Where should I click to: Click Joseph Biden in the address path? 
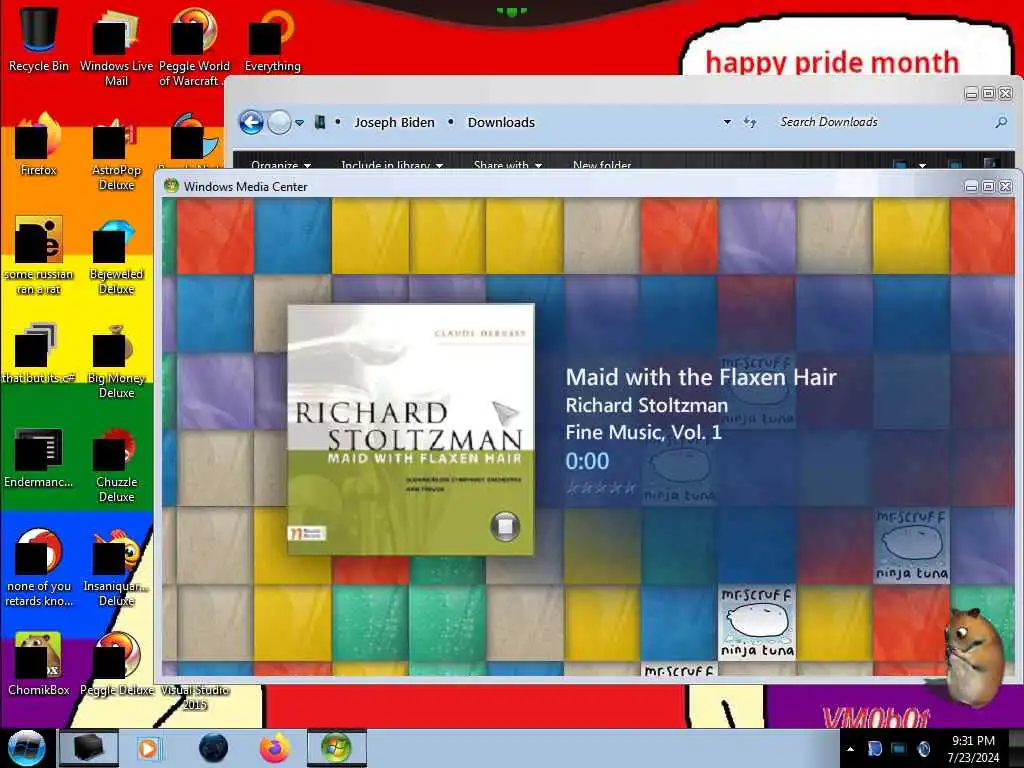[x=394, y=122]
